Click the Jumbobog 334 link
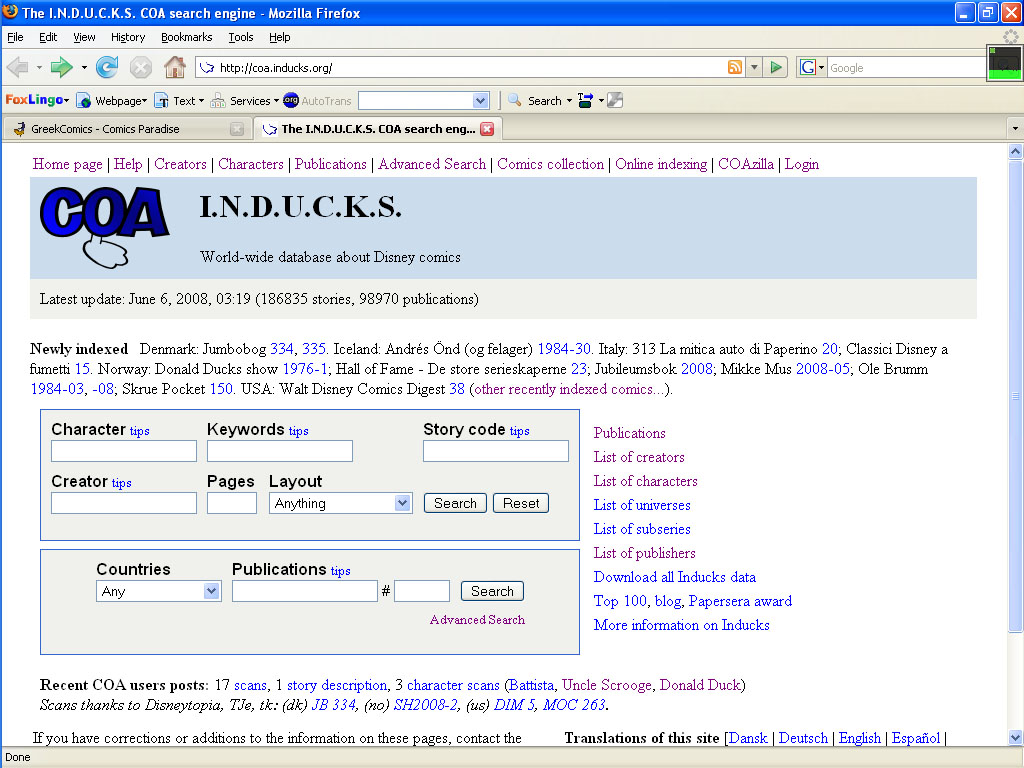The width and height of the screenshot is (1024, 768). pos(281,349)
